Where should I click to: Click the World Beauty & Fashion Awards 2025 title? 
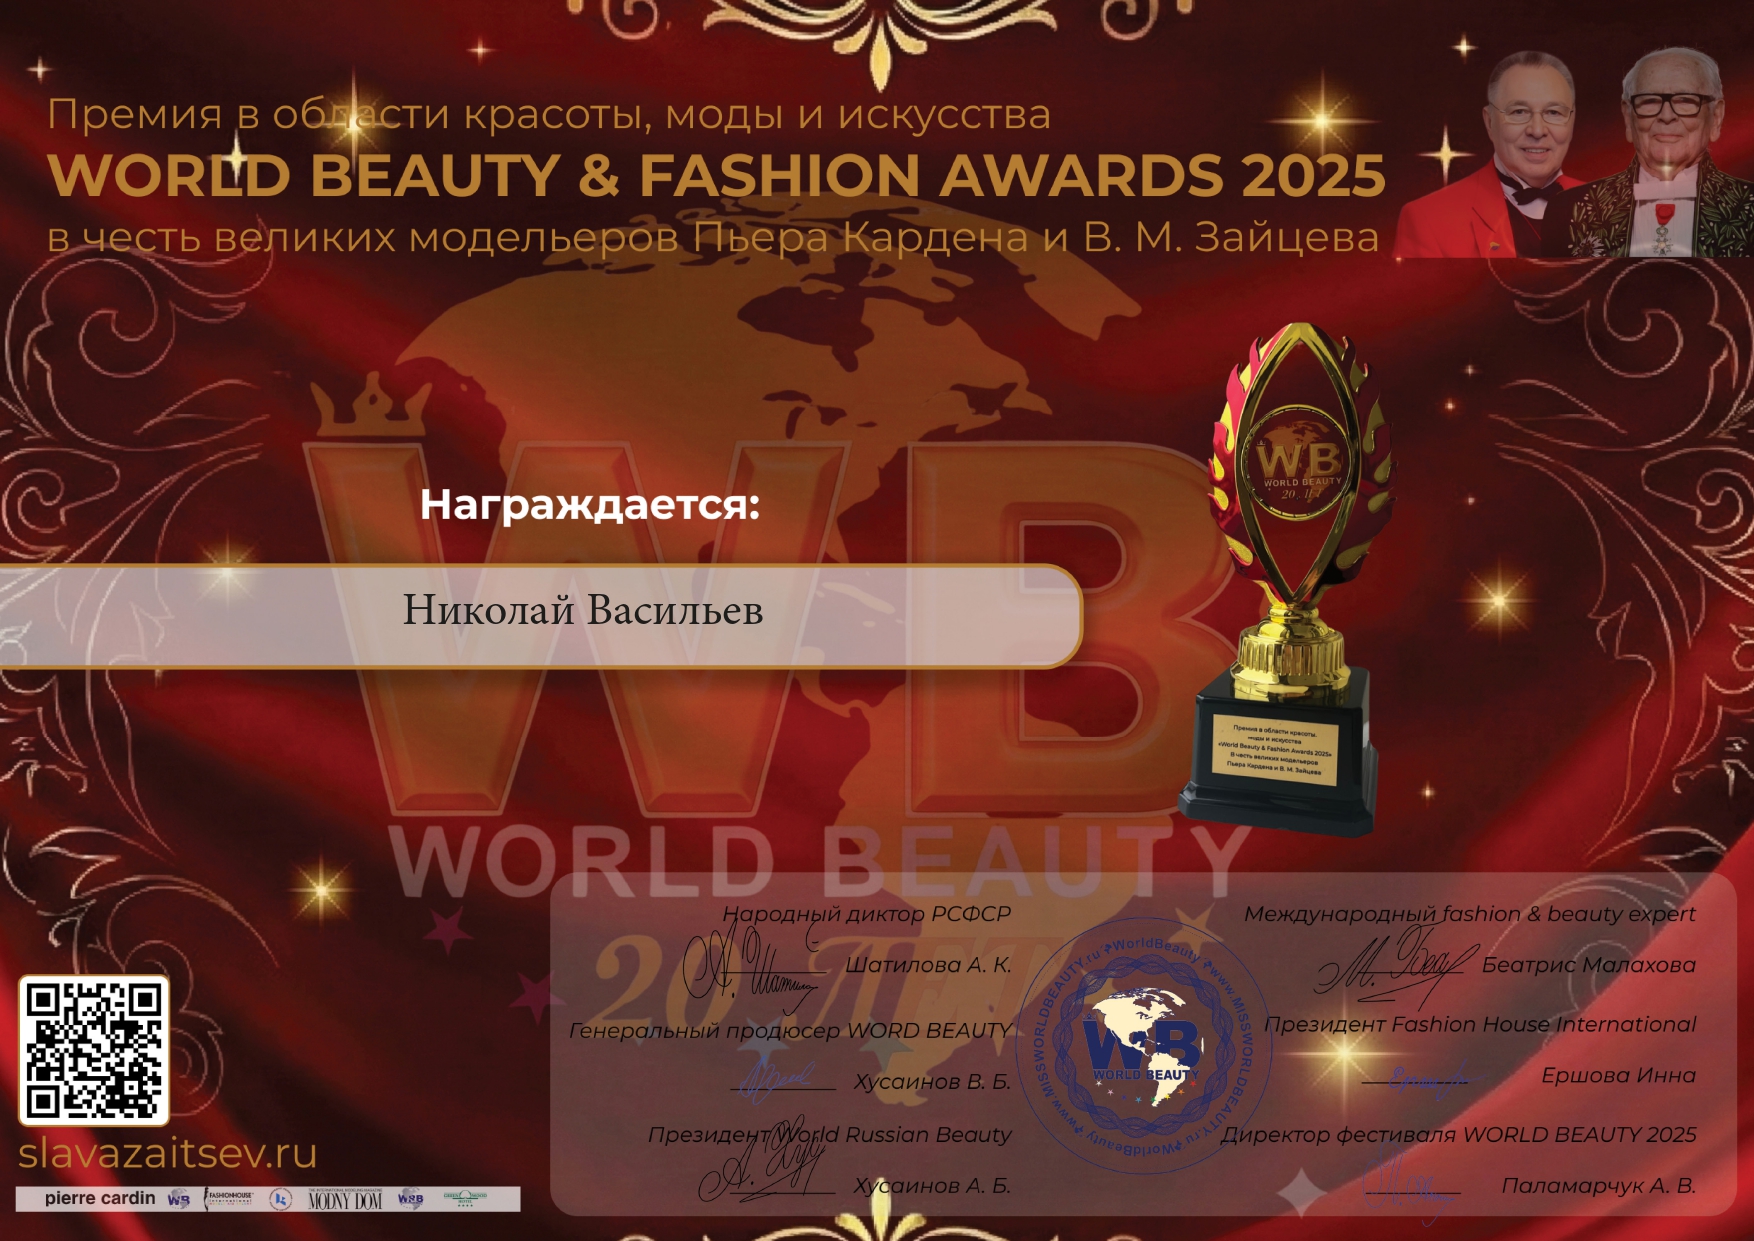pos(716,176)
